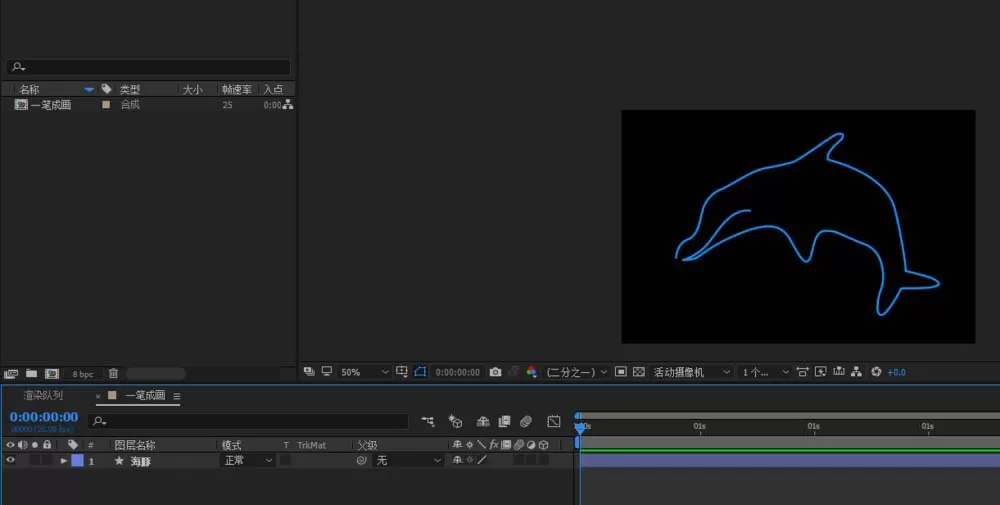The height and width of the screenshot is (505, 1000).
Task: Sort project items by 名称 column
Action: click(x=29, y=89)
